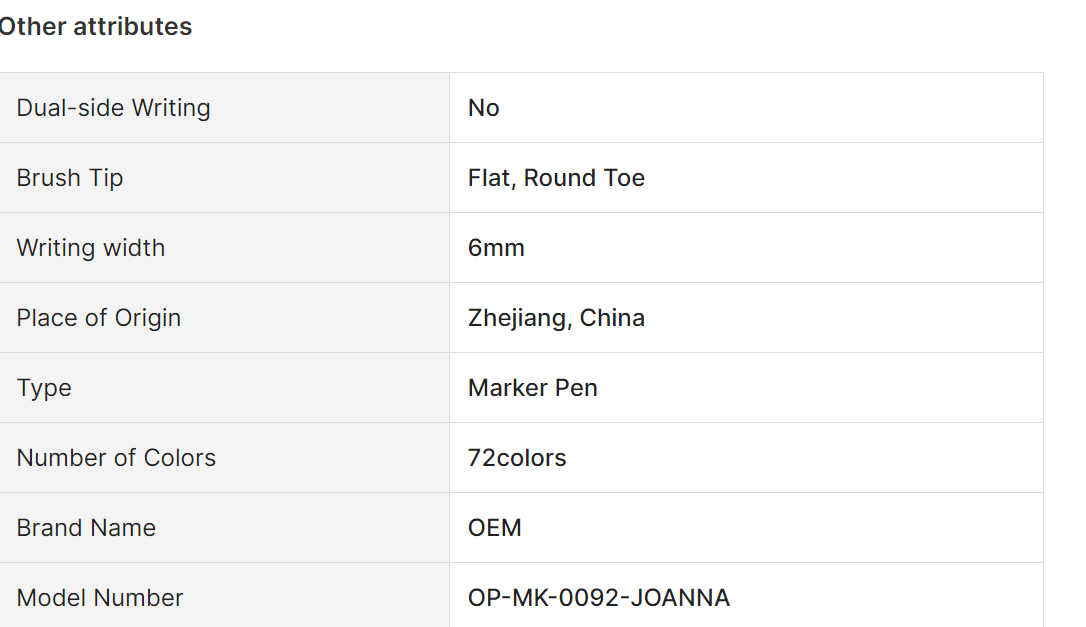1086x627 pixels.
Task: Click the "OEM" brand value
Action: 495,528
